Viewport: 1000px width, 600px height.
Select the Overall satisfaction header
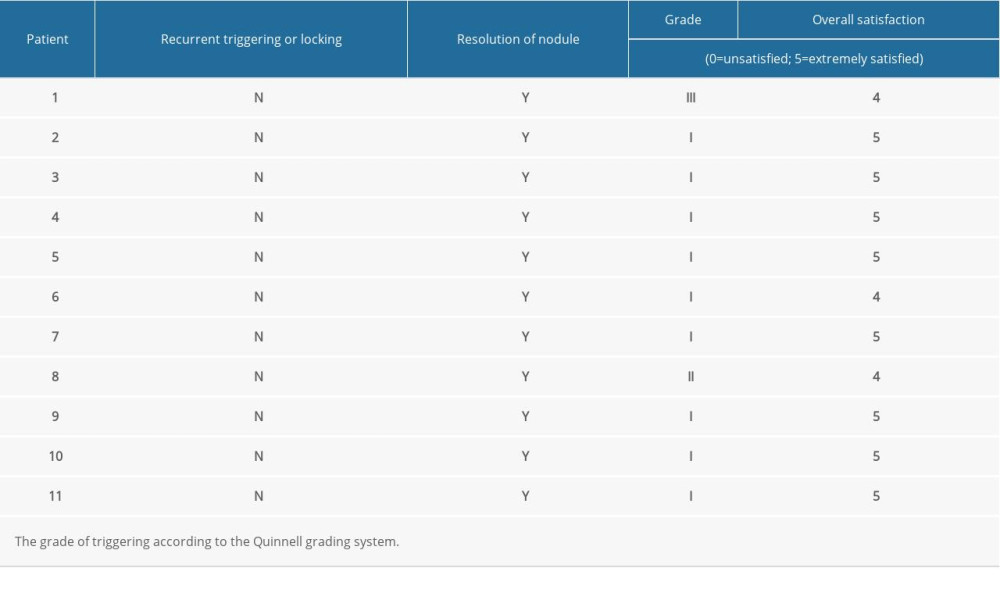868,19
